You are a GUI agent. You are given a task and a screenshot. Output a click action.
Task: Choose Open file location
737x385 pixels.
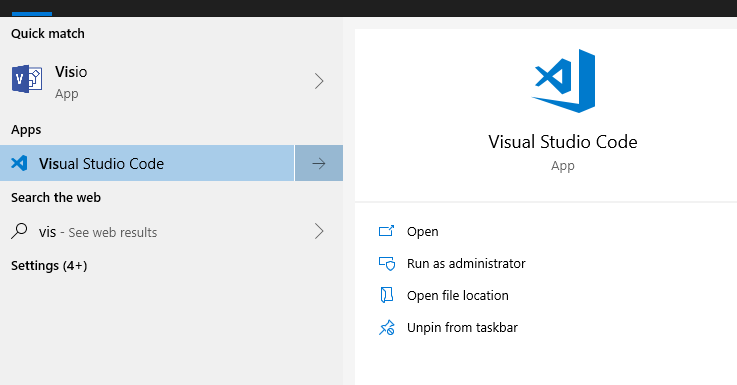coord(458,295)
